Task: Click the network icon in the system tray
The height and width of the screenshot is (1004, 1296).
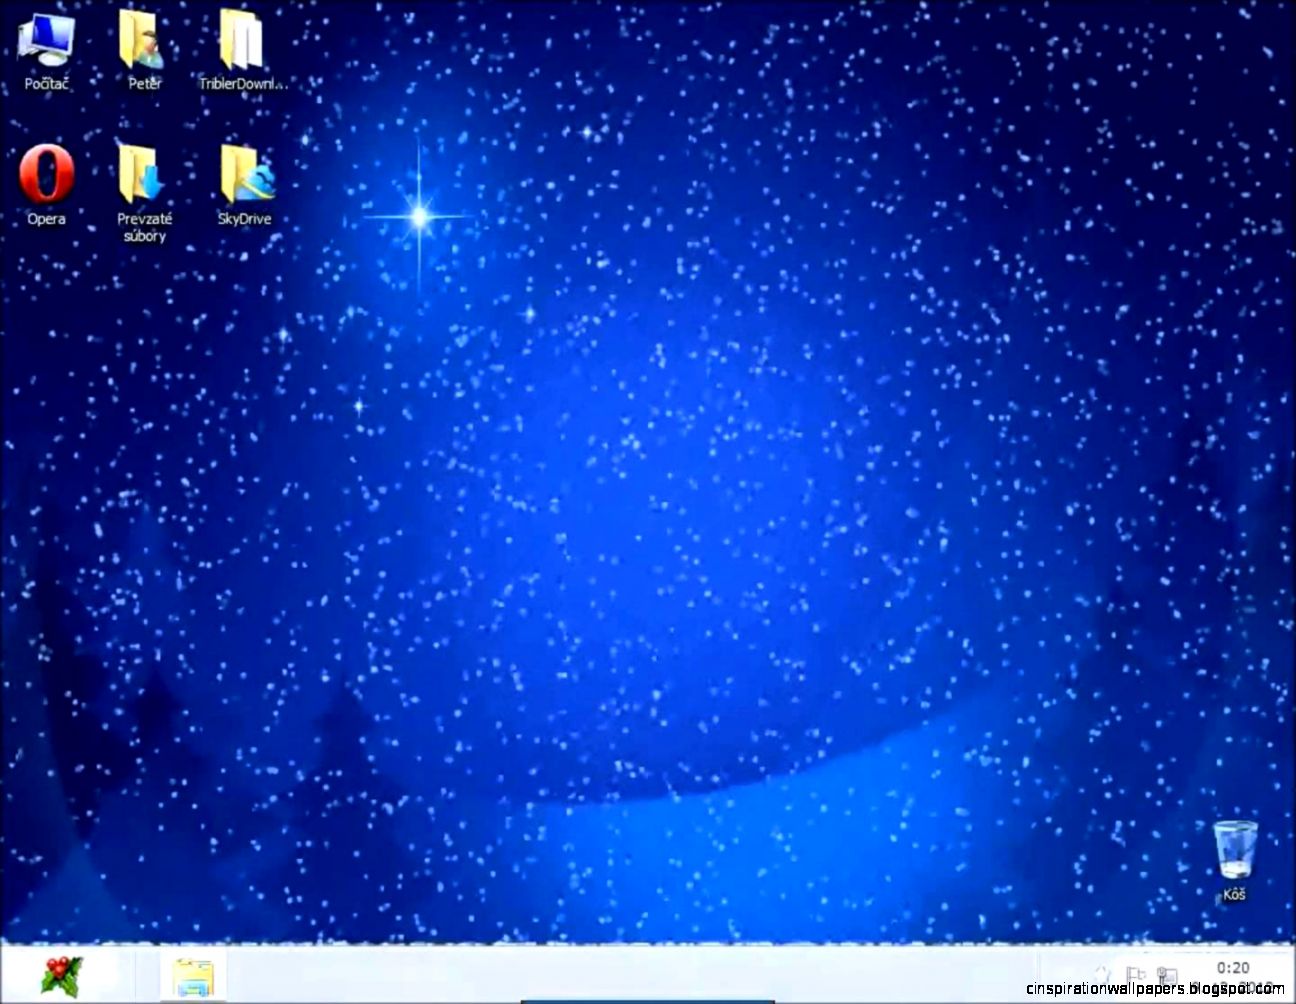Action: pos(1166,972)
